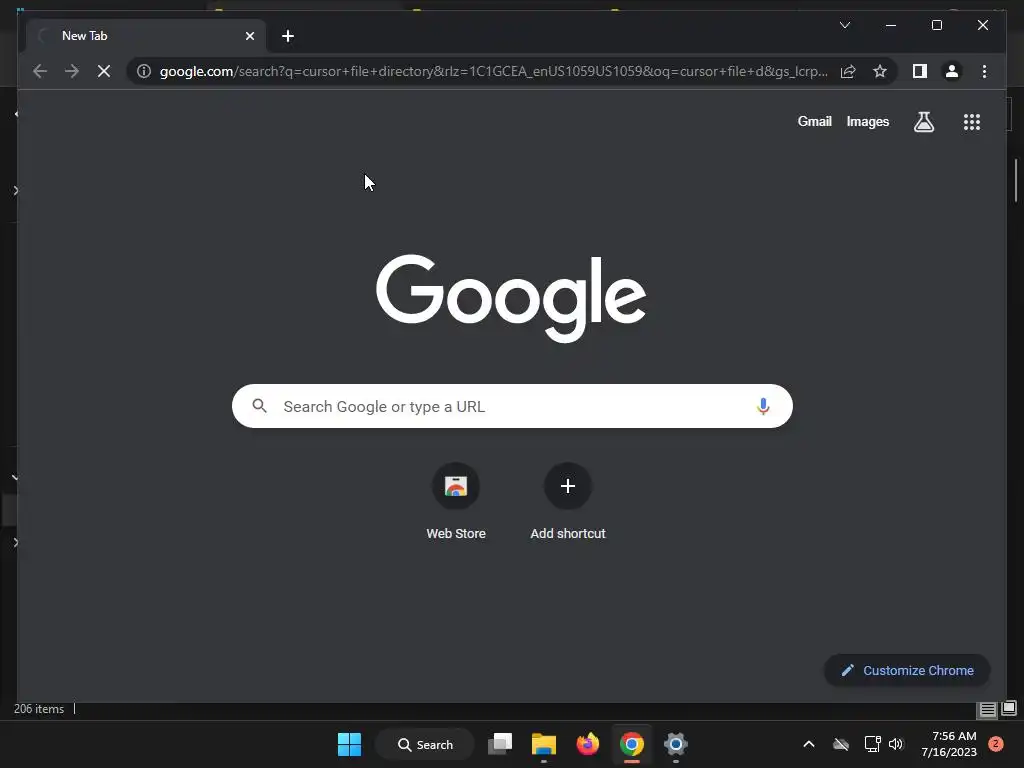Open File Explorer from taskbar

click(543, 744)
